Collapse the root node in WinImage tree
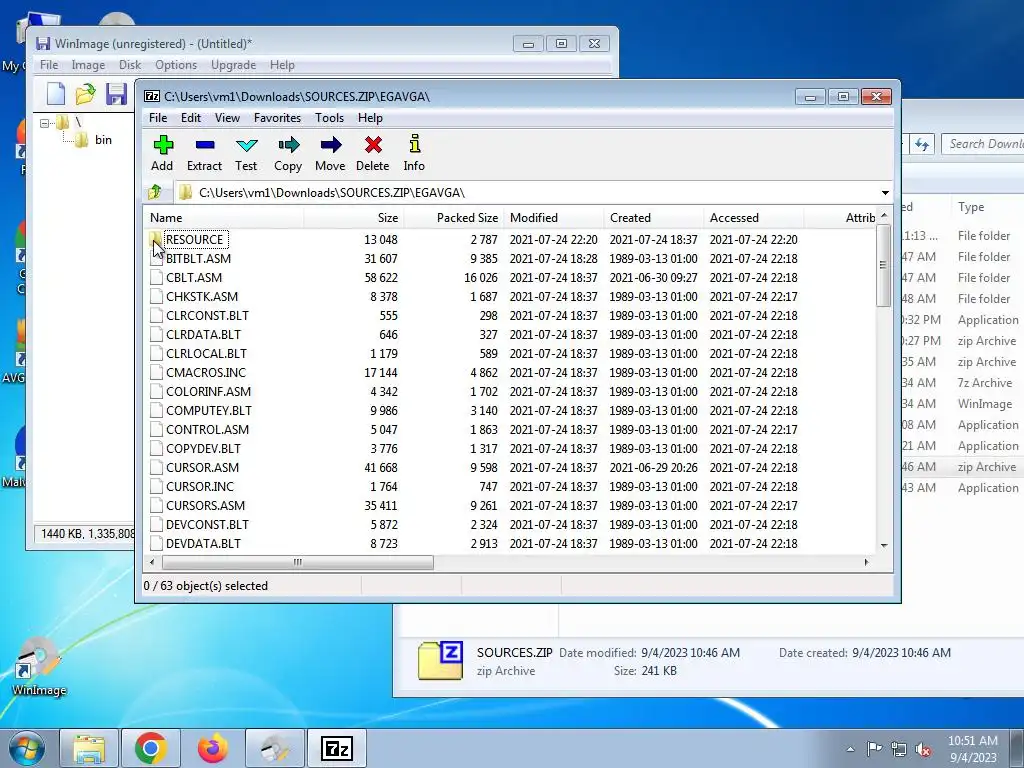Screen dimensions: 1024x768 tap(44, 123)
